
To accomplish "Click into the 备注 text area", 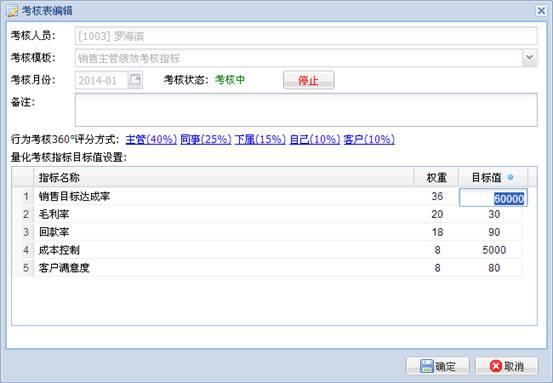I will 306,110.
